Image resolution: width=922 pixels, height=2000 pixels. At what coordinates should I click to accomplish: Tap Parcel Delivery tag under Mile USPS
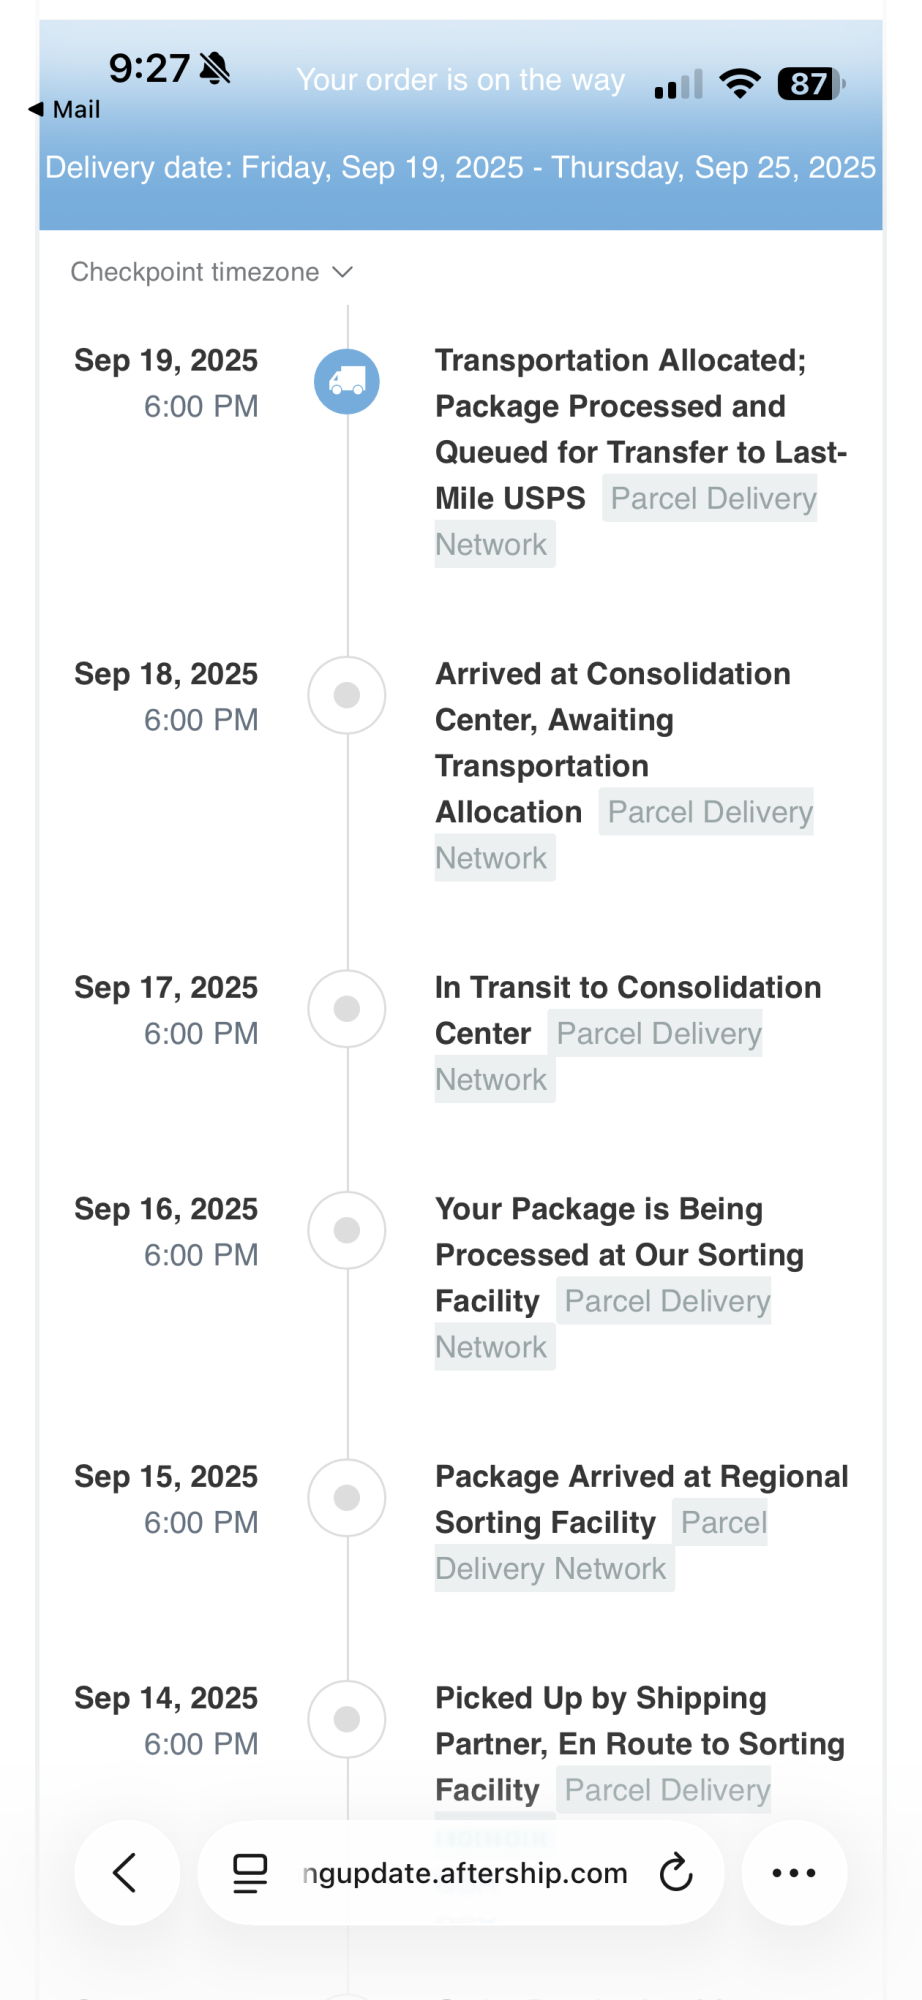coord(712,498)
